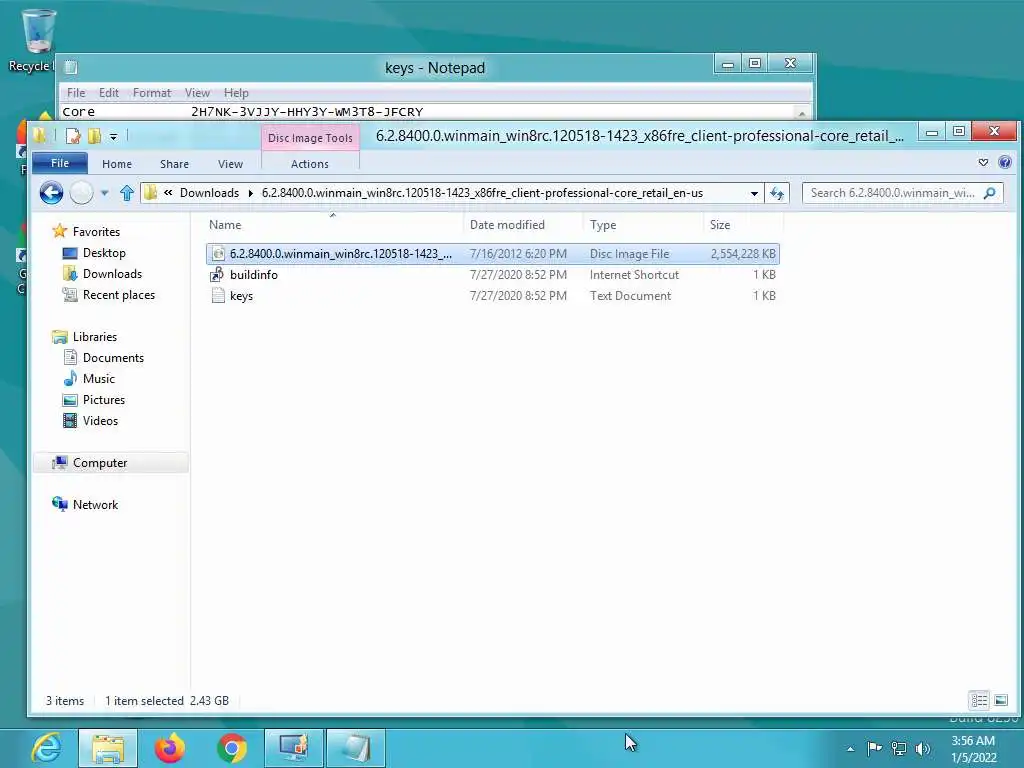This screenshot has height=768, width=1024.
Task: Select the keys text document file
Action: [492, 296]
